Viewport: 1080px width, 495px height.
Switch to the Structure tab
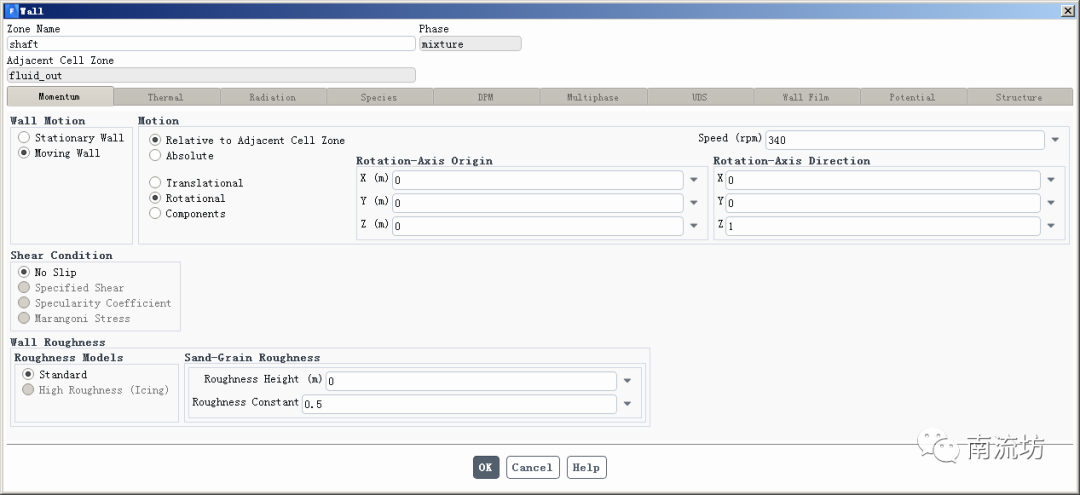click(1019, 97)
